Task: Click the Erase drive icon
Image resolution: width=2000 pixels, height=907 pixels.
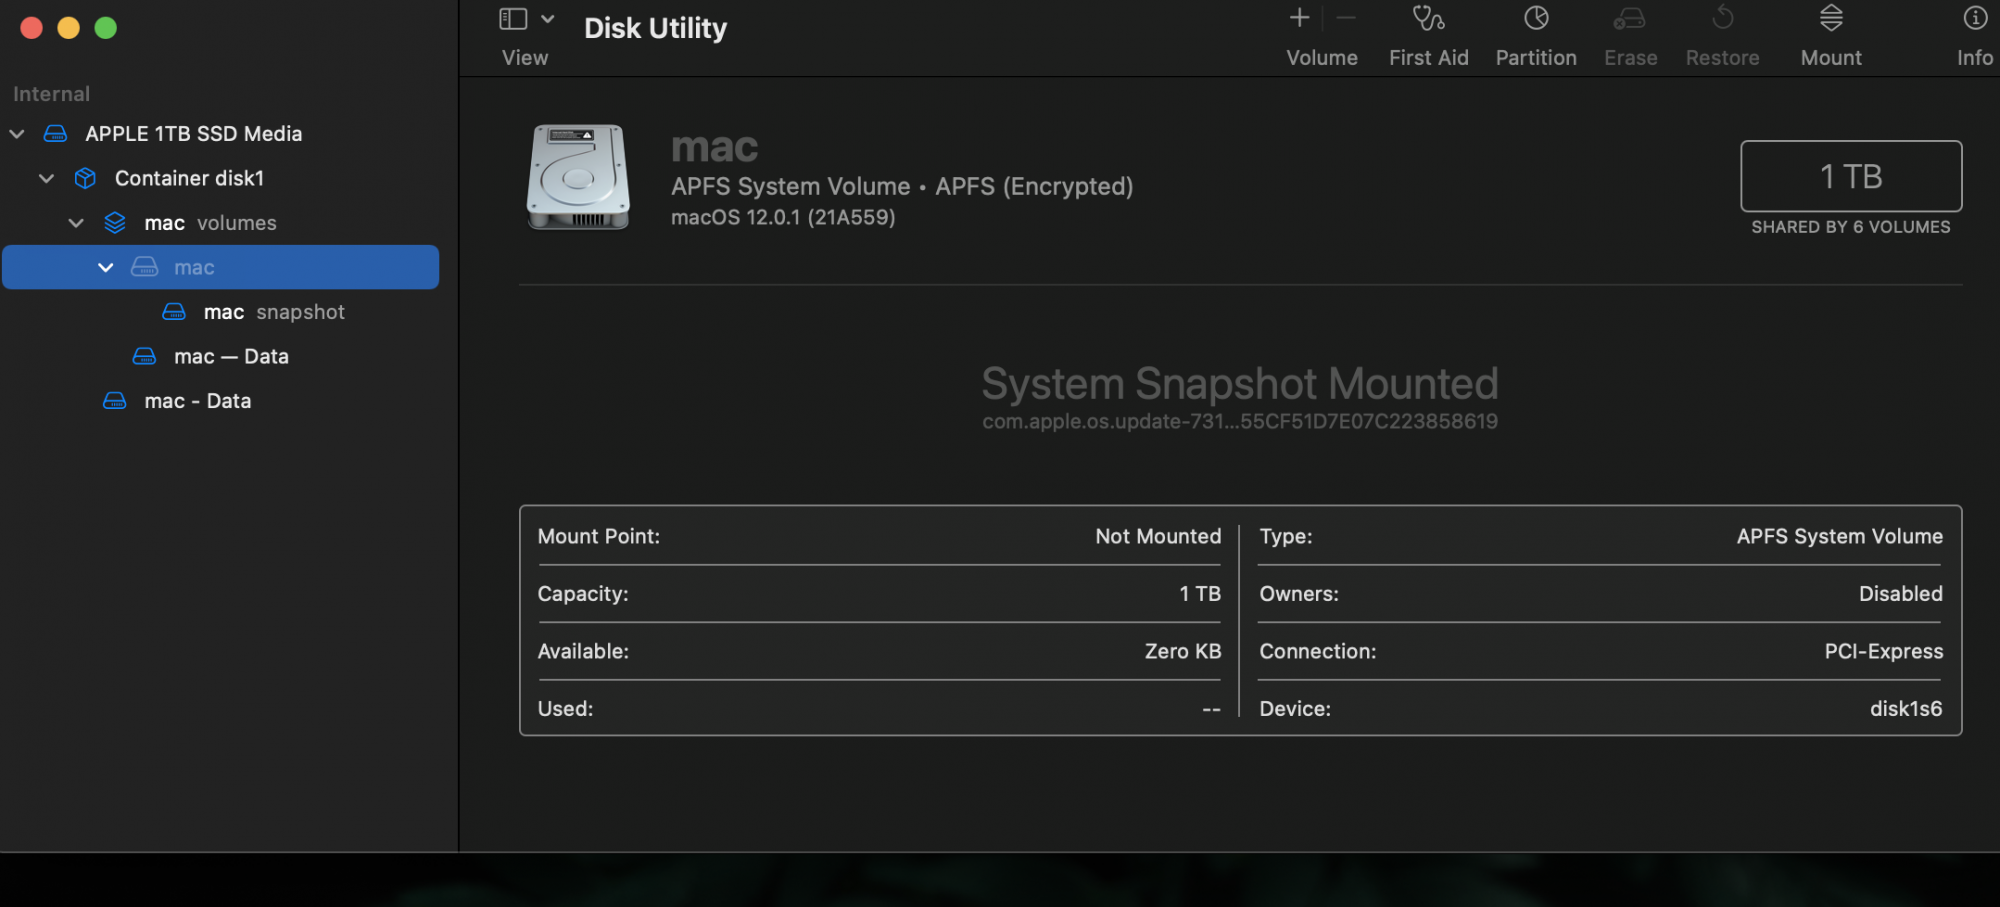Action: point(1630,18)
